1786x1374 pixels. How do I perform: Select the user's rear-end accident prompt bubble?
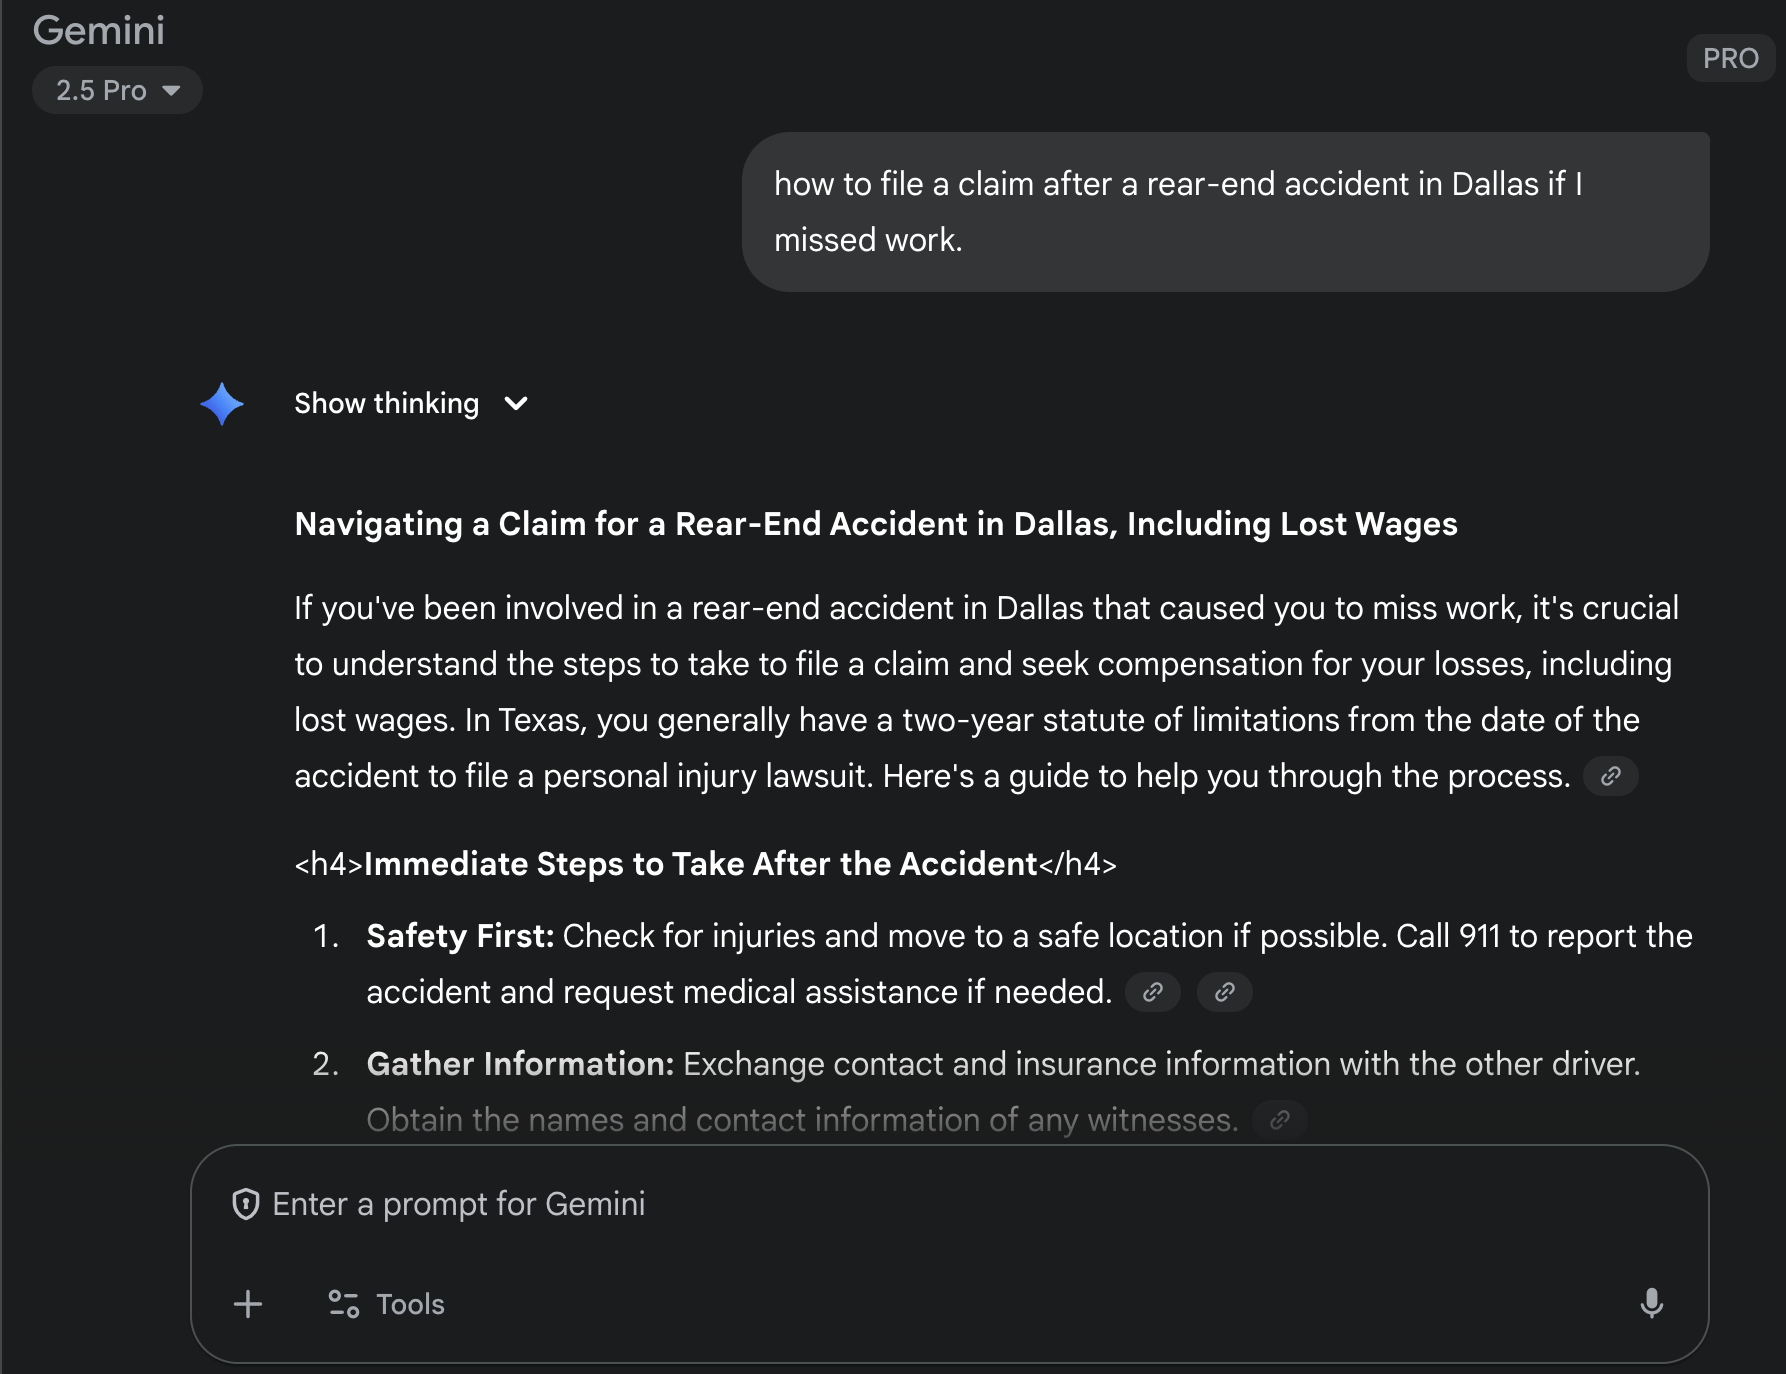click(x=1224, y=212)
